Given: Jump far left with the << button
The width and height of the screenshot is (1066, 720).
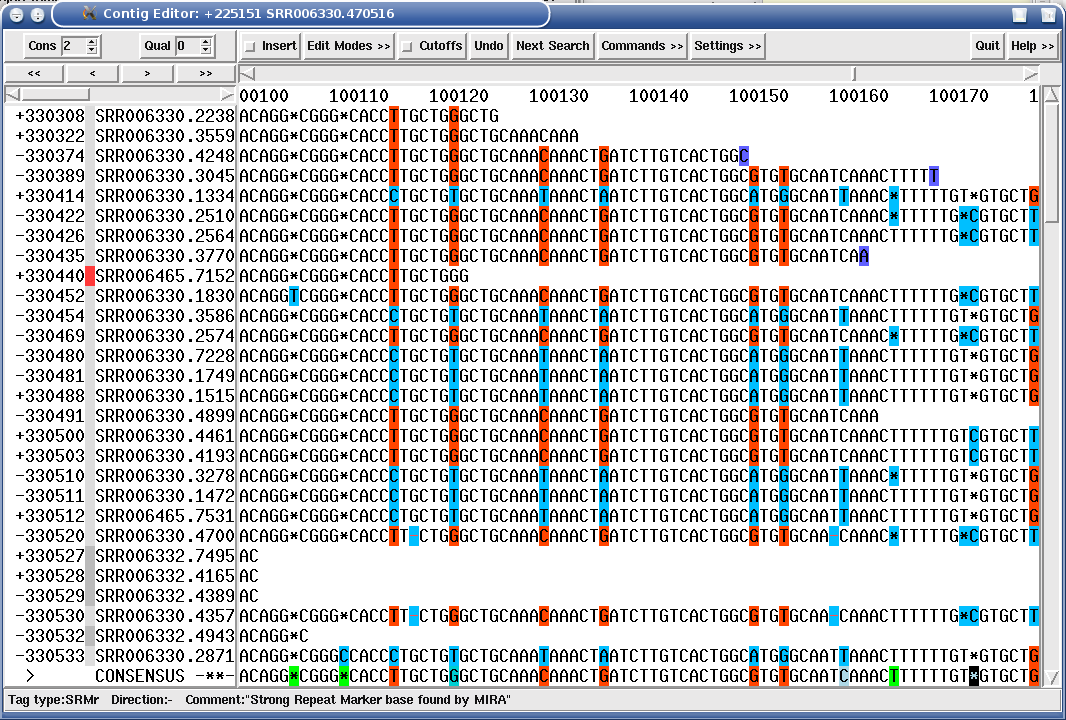Looking at the screenshot, I should click(x=34, y=73).
